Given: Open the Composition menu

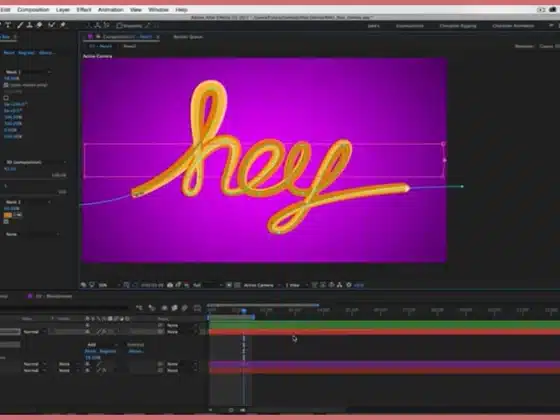Looking at the screenshot, I should [33, 10].
